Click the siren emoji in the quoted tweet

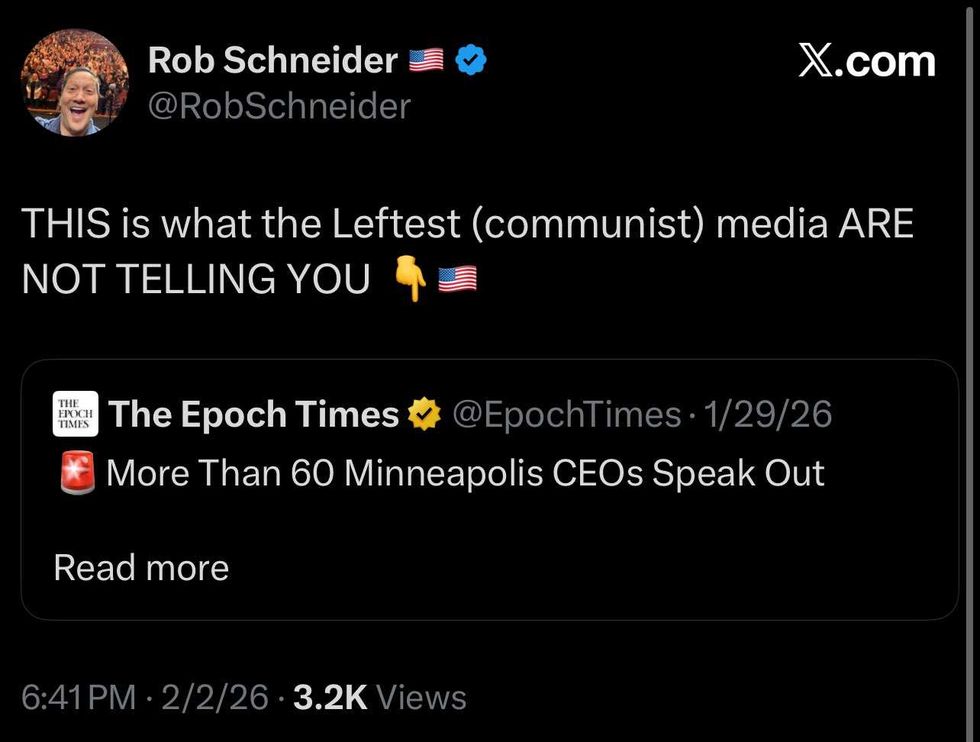74,472
